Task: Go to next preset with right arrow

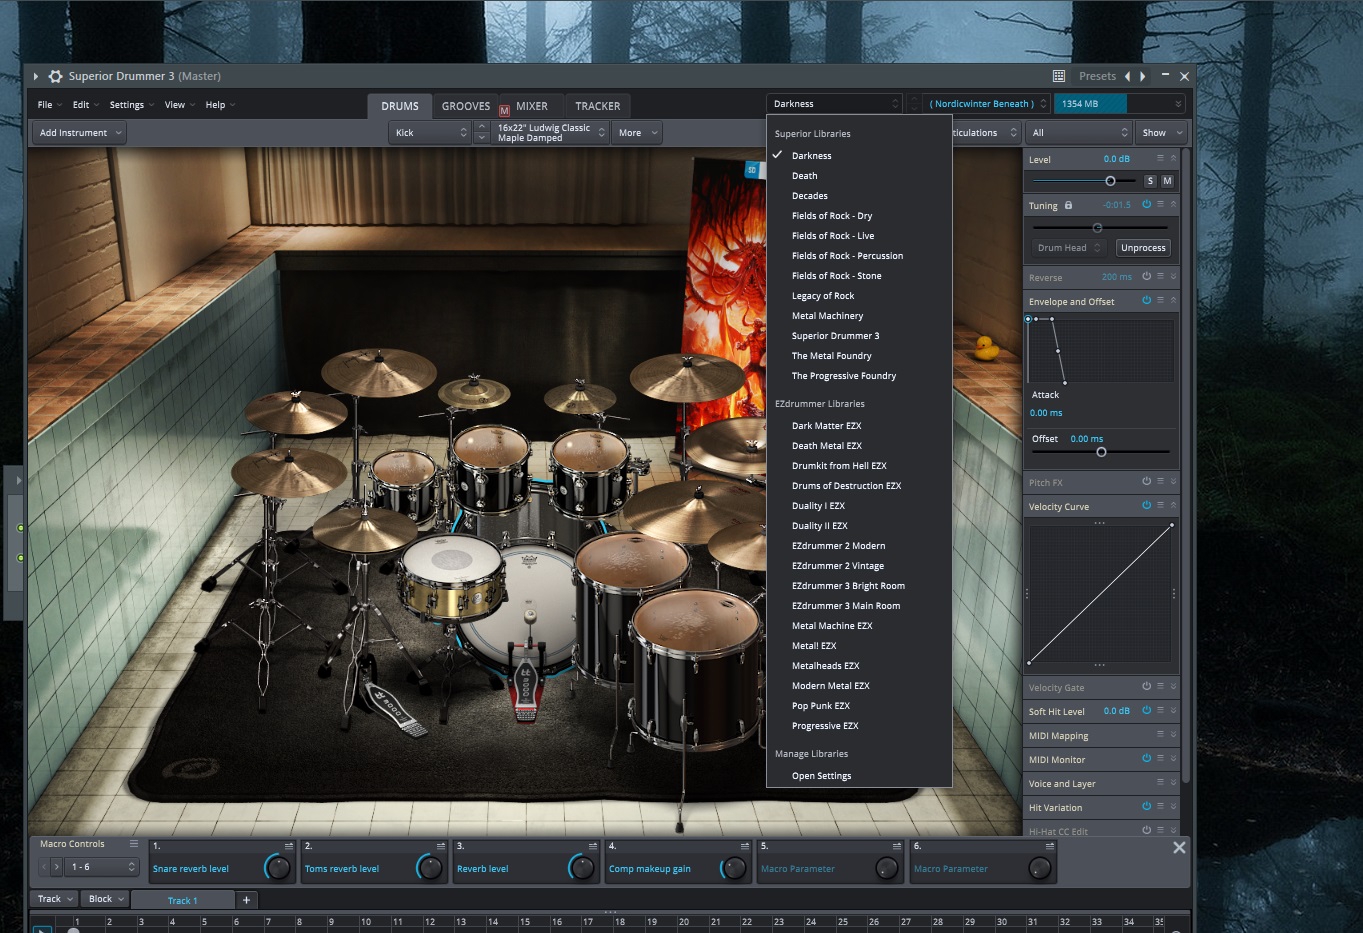Action: pos(1143,76)
